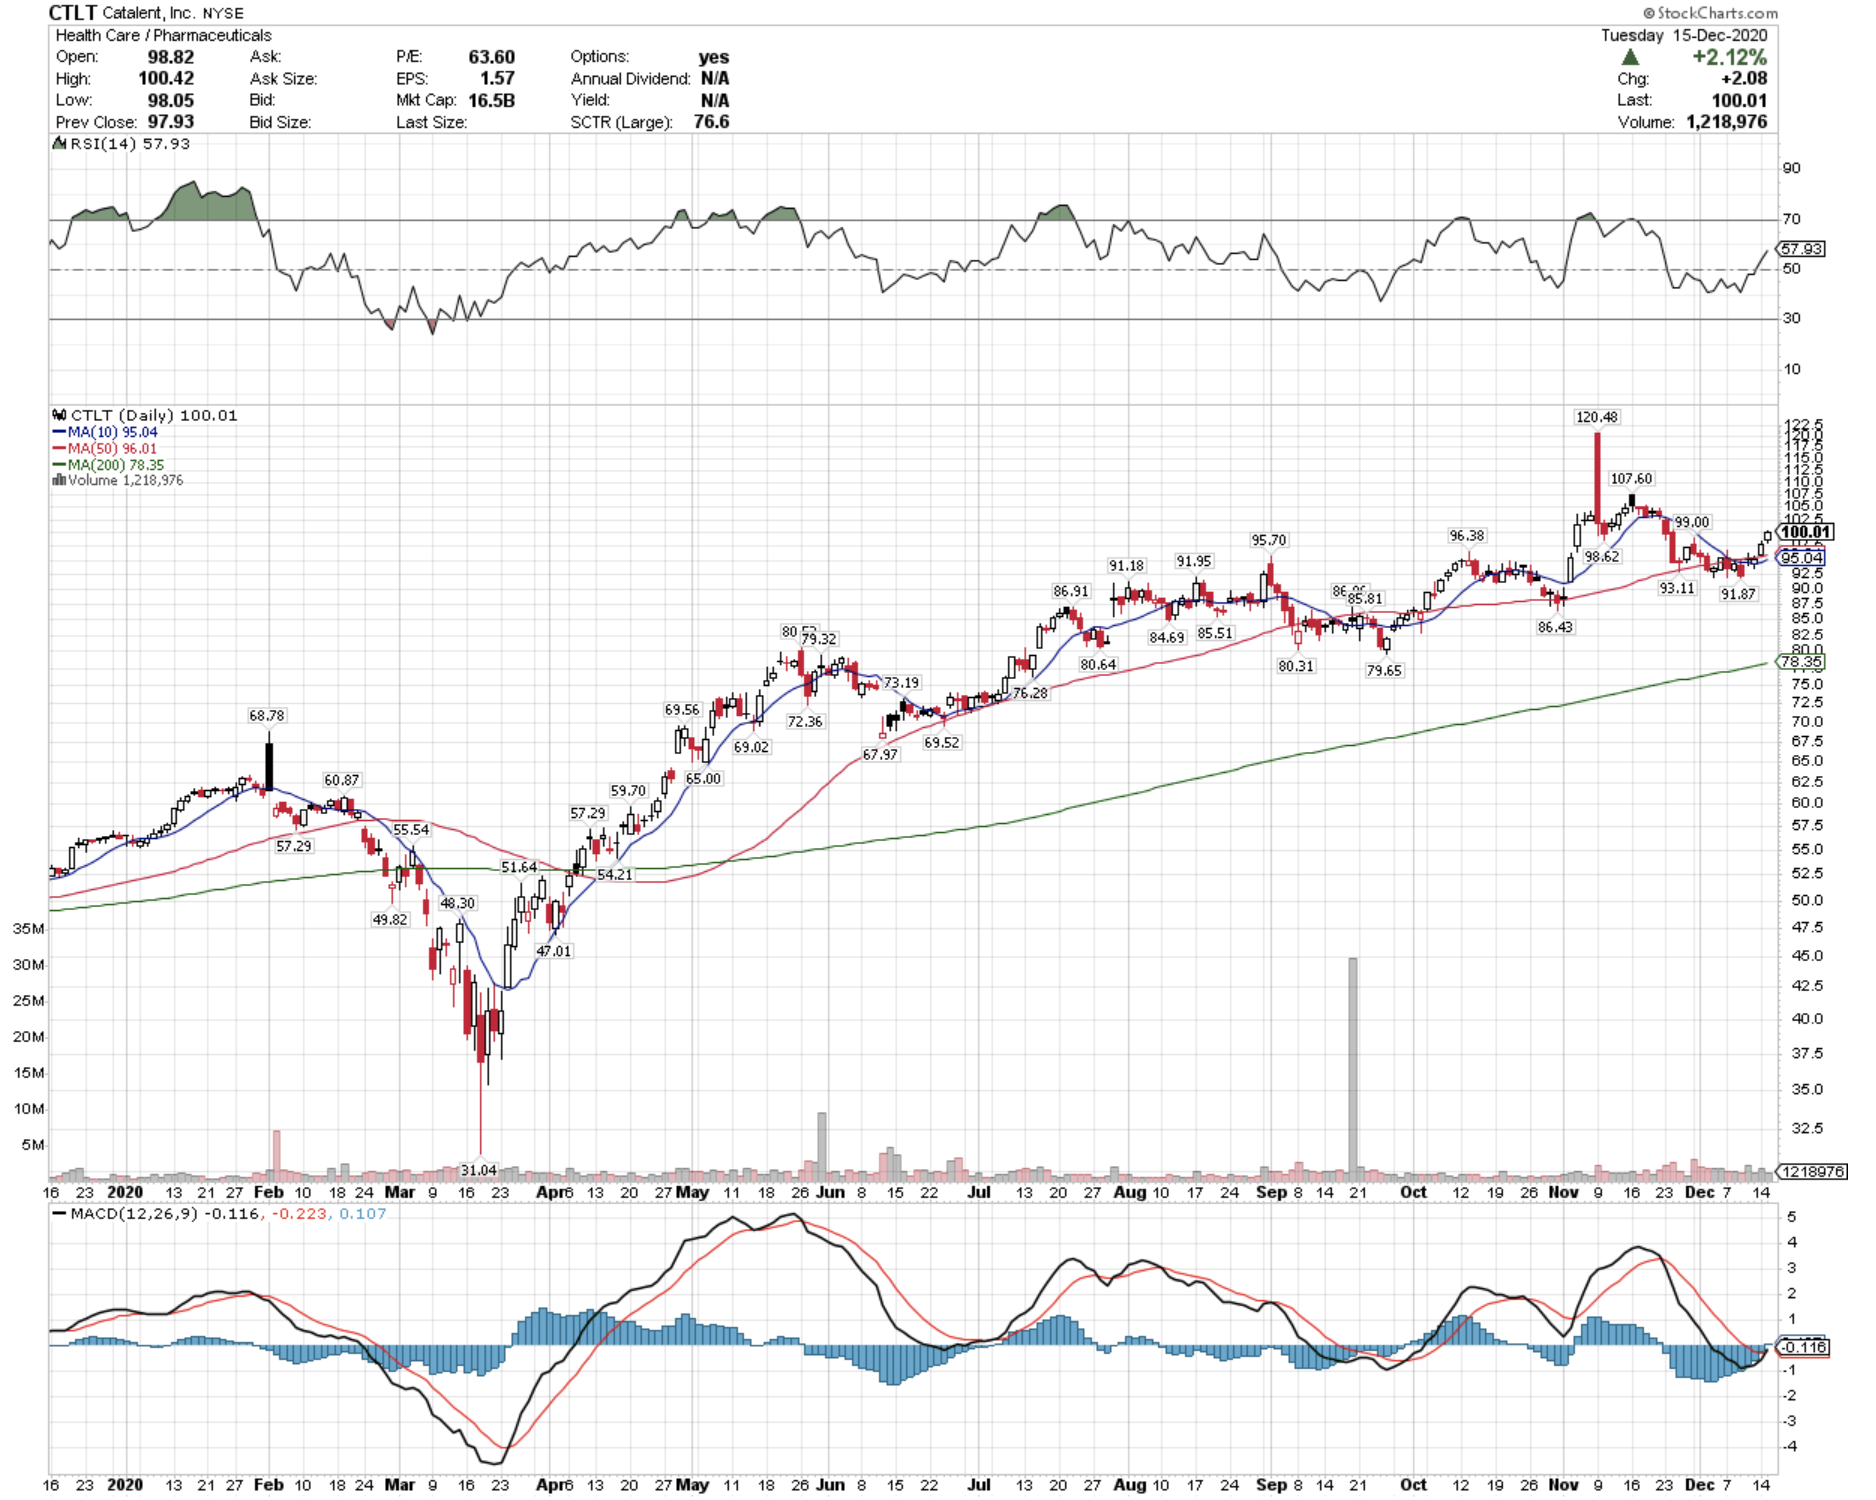
Task: Click the MACD legend line marker
Action: (x=59, y=1214)
